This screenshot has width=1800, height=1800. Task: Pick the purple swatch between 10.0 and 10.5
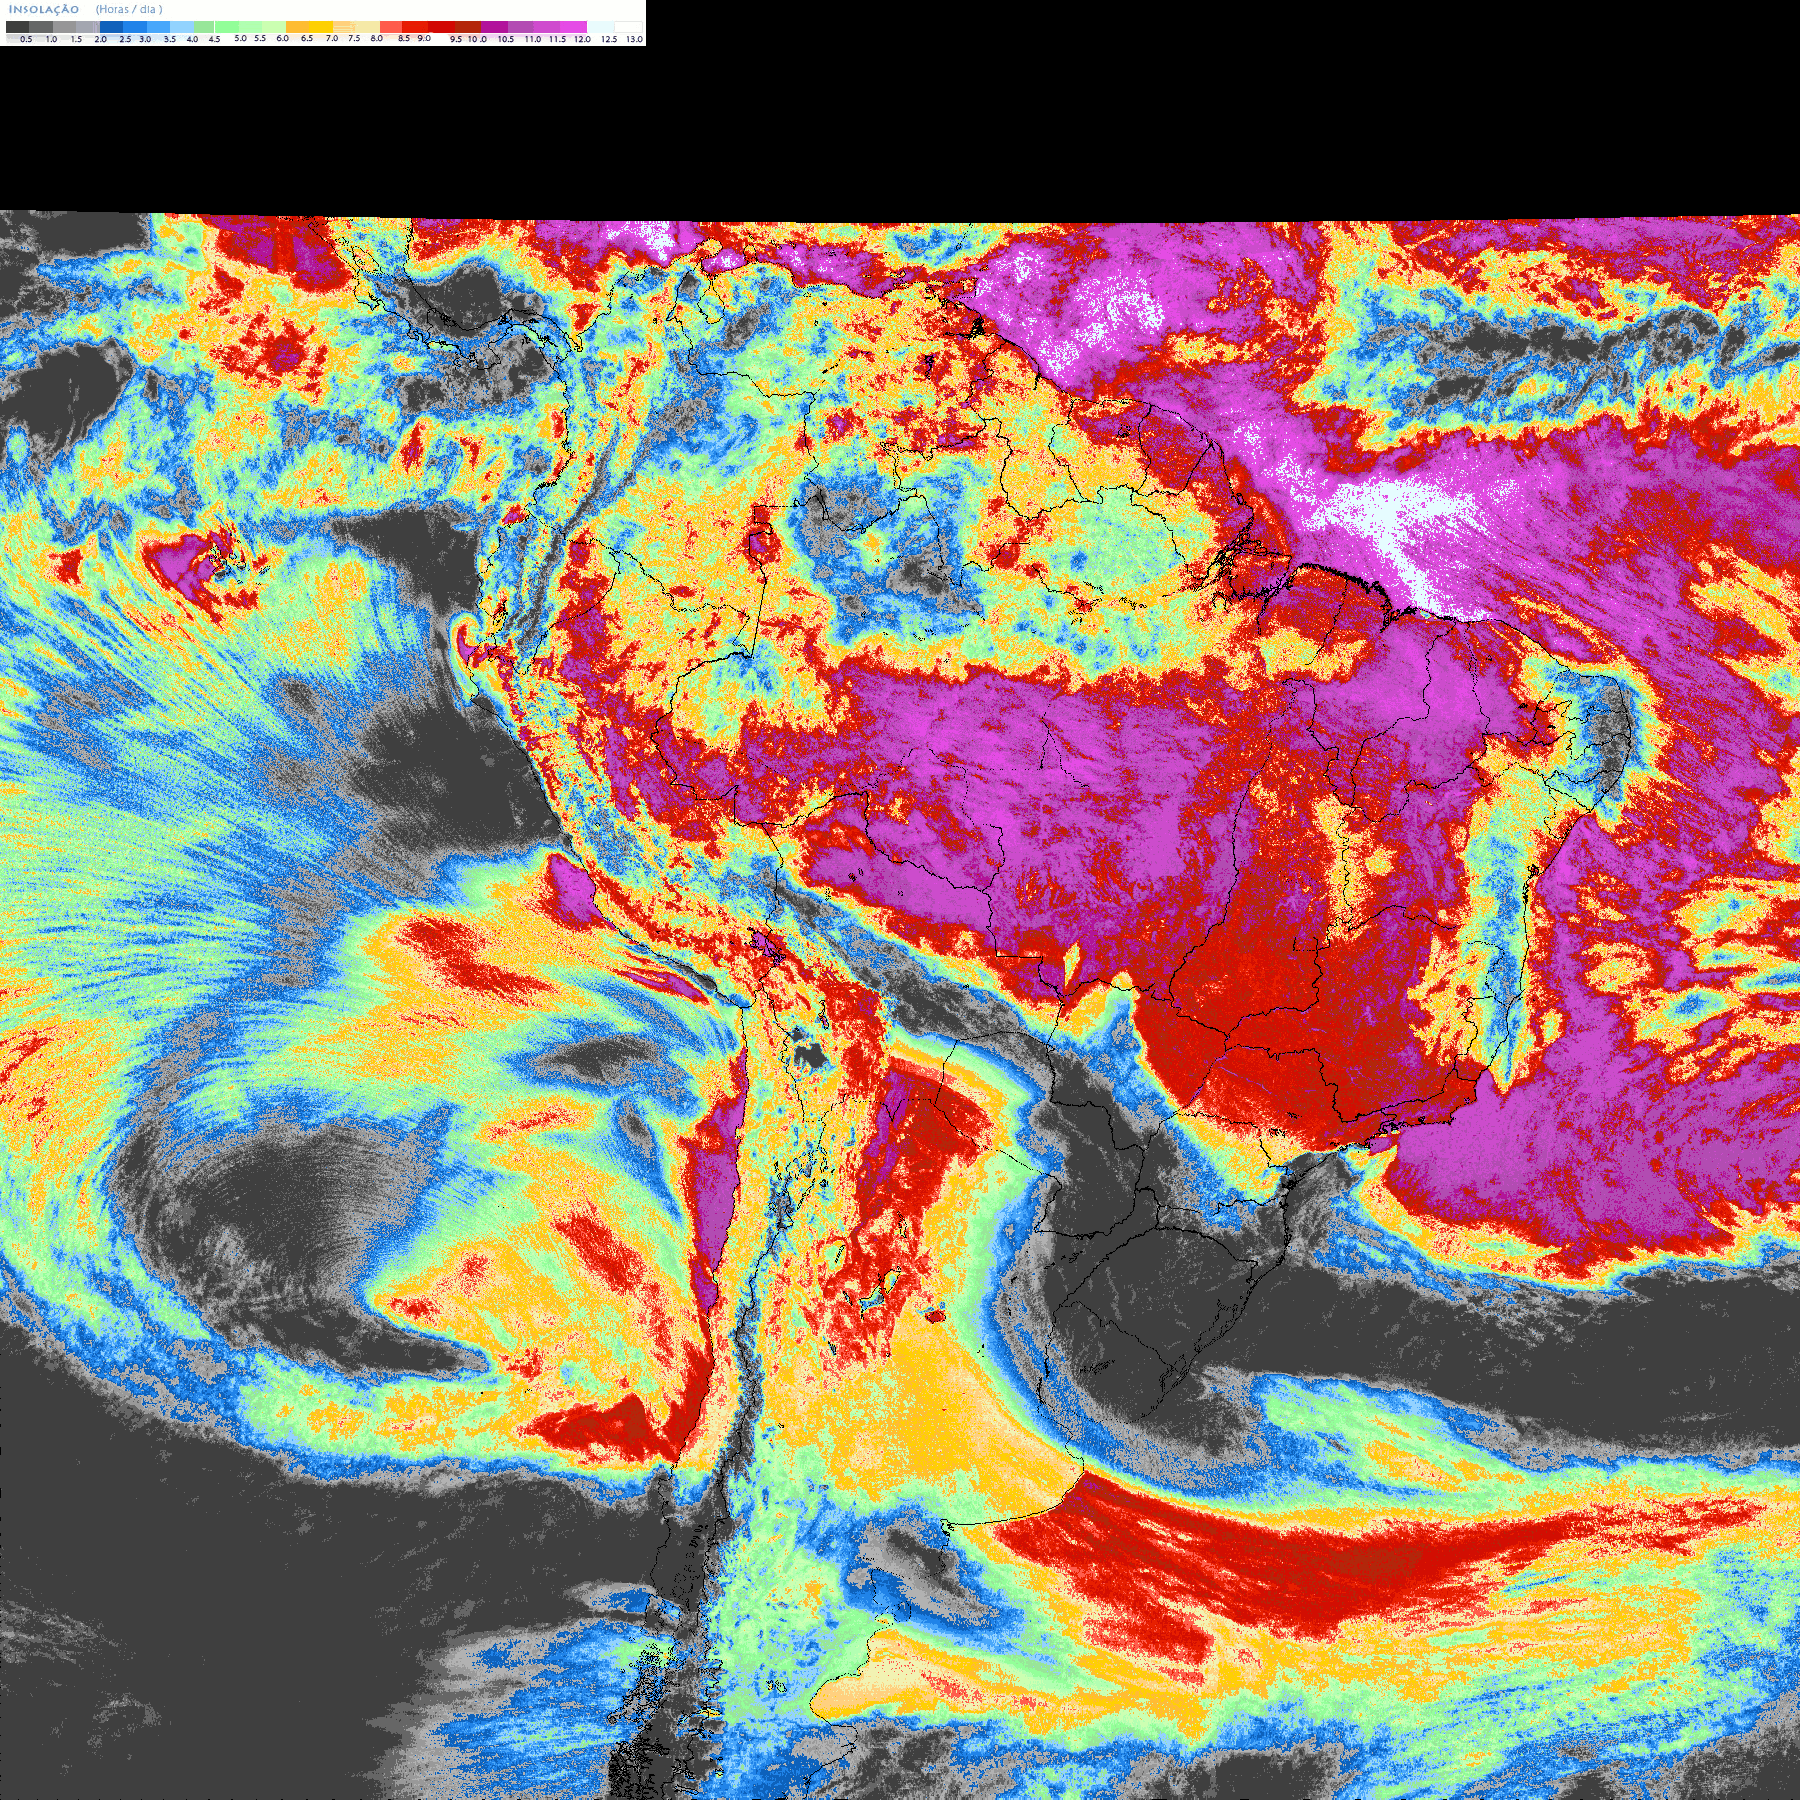pos(494,27)
